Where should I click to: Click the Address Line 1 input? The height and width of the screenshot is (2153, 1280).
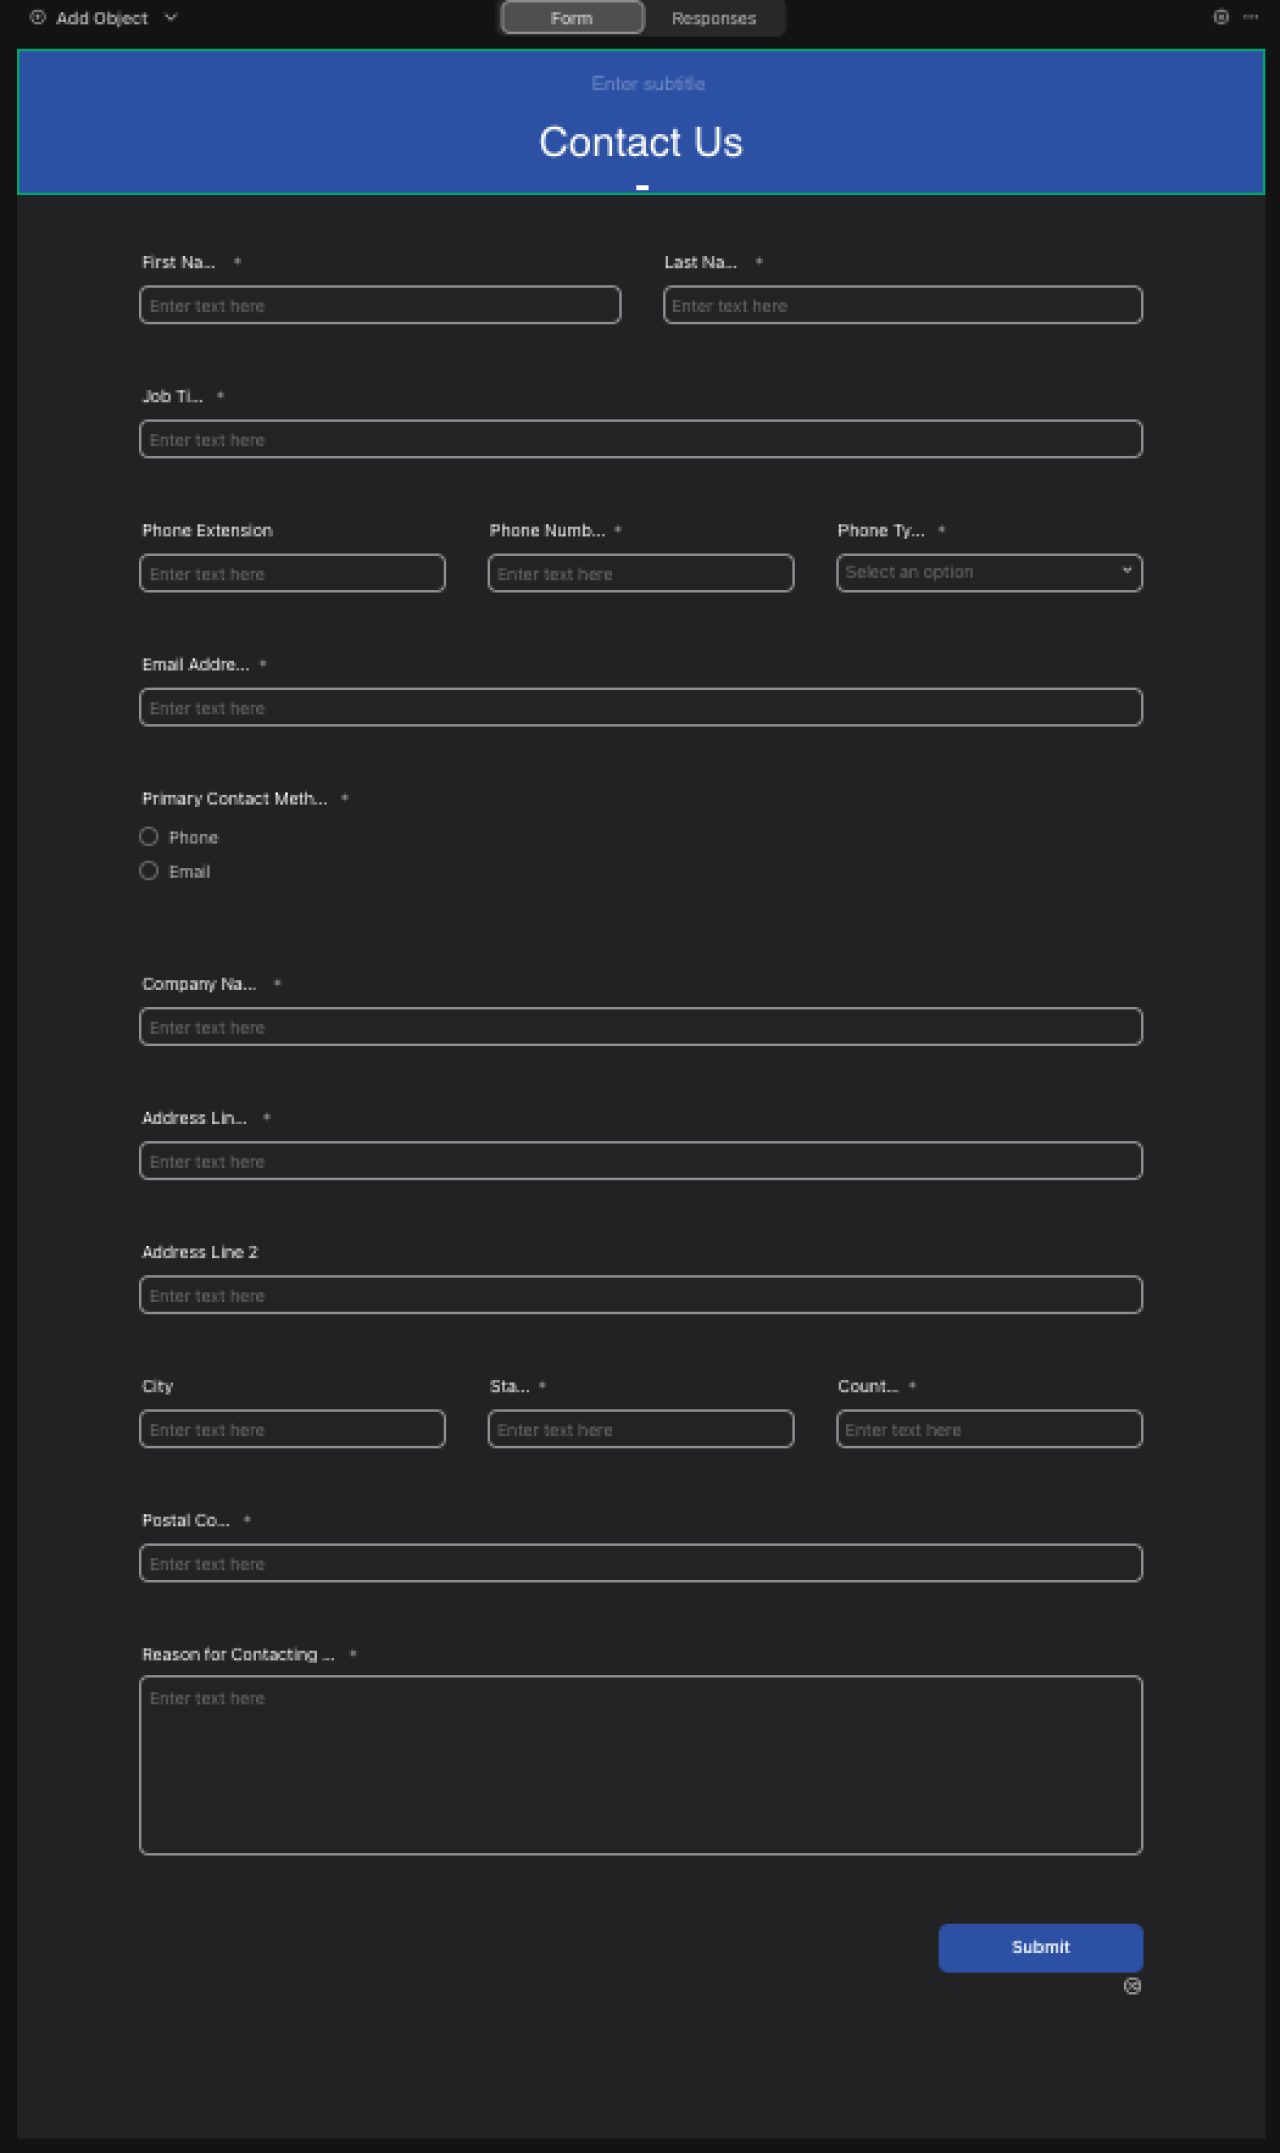pyautogui.click(x=641, y=1161)
